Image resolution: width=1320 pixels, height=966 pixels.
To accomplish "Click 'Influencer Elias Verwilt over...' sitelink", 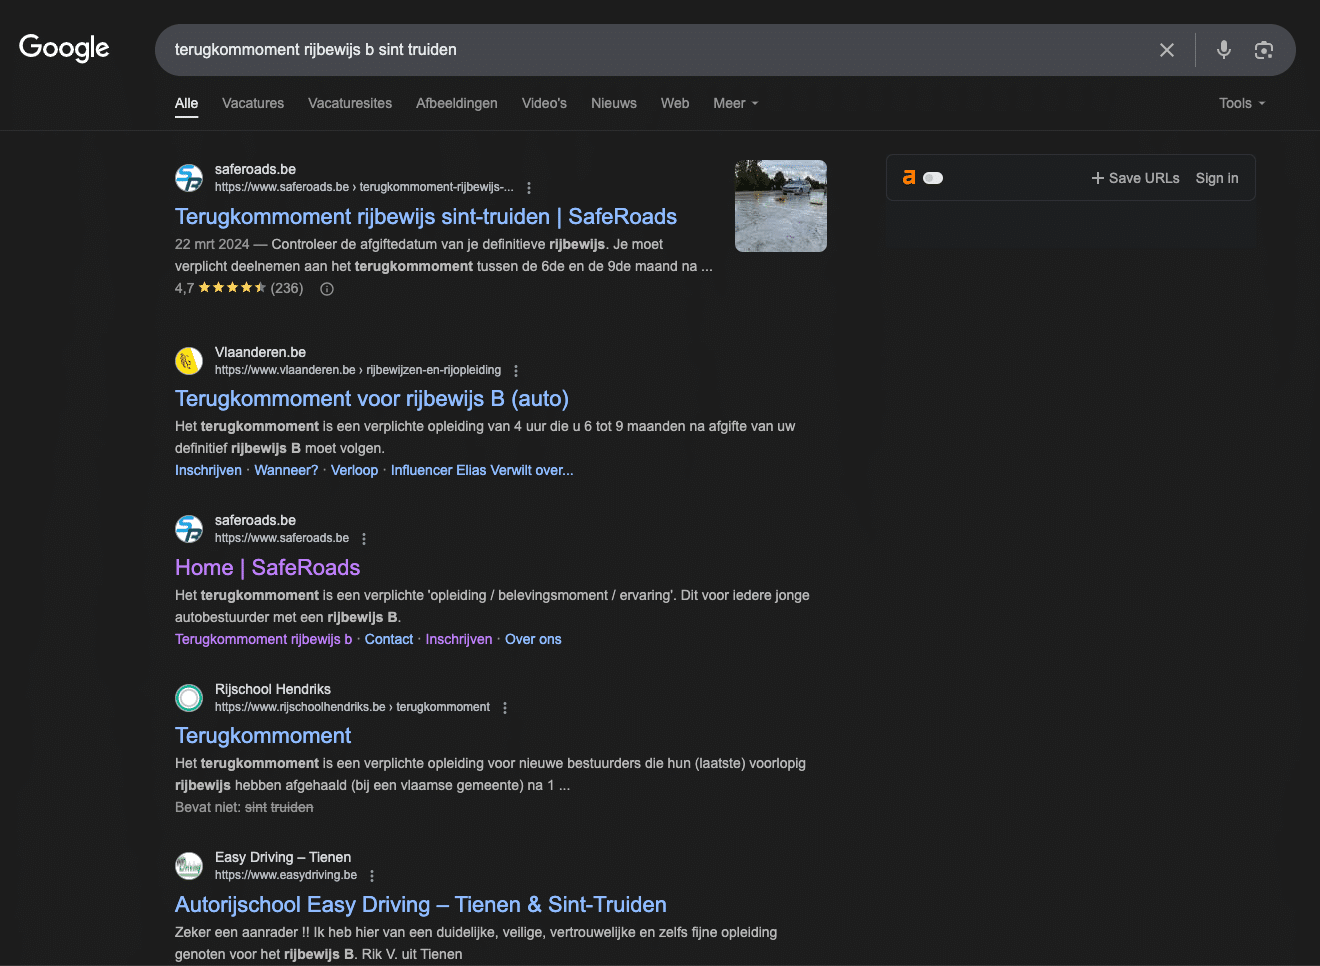I will 482,470.
